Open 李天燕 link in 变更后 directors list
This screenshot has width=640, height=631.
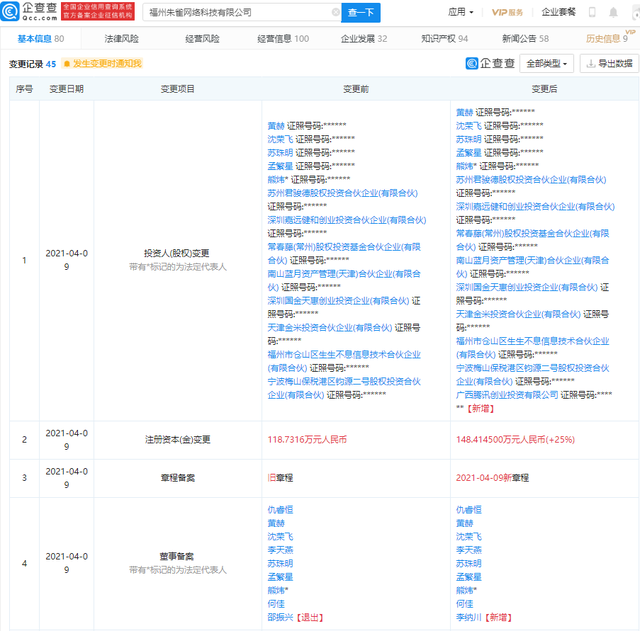[x=469, y=550]
